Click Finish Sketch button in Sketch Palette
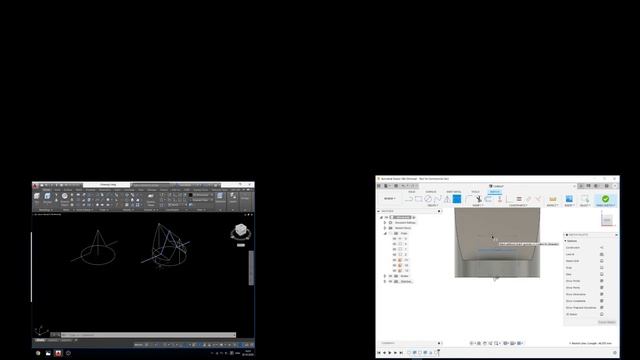 pos(607,322)
